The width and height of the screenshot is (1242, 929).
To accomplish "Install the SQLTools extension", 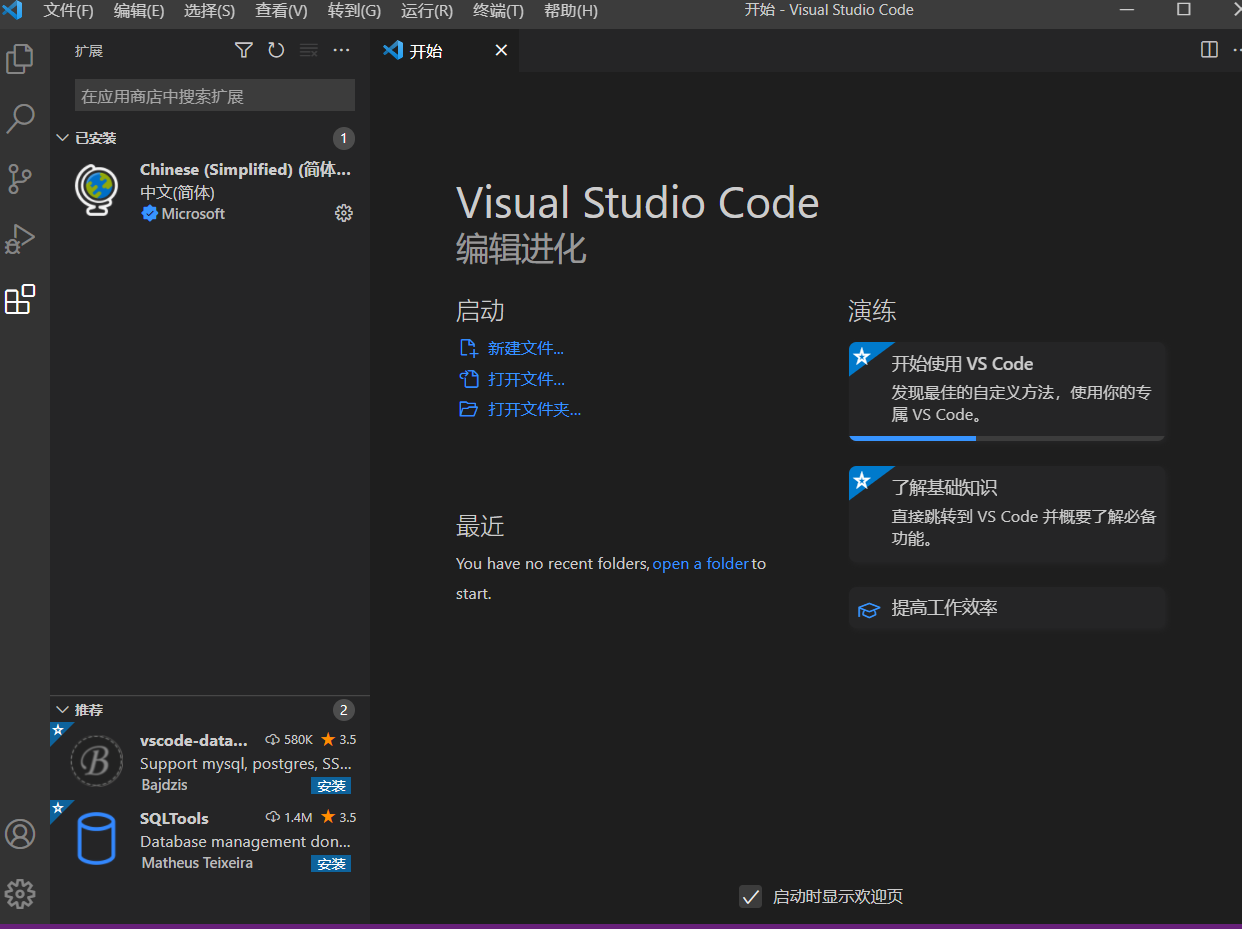I will pyautogui.click(x=331, y=864).
